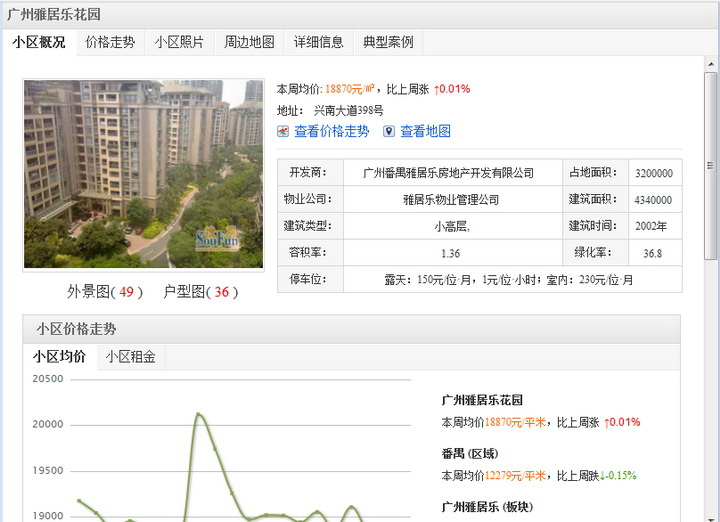The height and width of the screenshot is (522, 720).
Task: Click the 停车位 row label
Action: pyautogui.click(x=308, y=279)
